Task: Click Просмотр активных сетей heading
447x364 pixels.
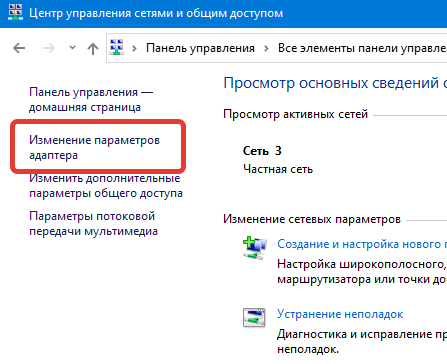Action: pyautogui.click(x=295, y=114)
